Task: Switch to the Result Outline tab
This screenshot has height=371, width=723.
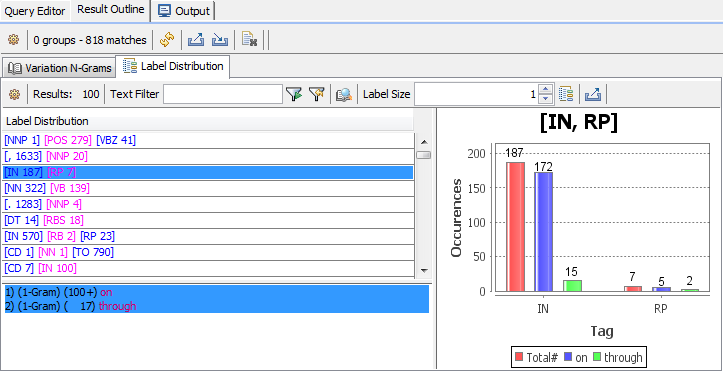Action: pyautogui.click(x=111, y=10)
